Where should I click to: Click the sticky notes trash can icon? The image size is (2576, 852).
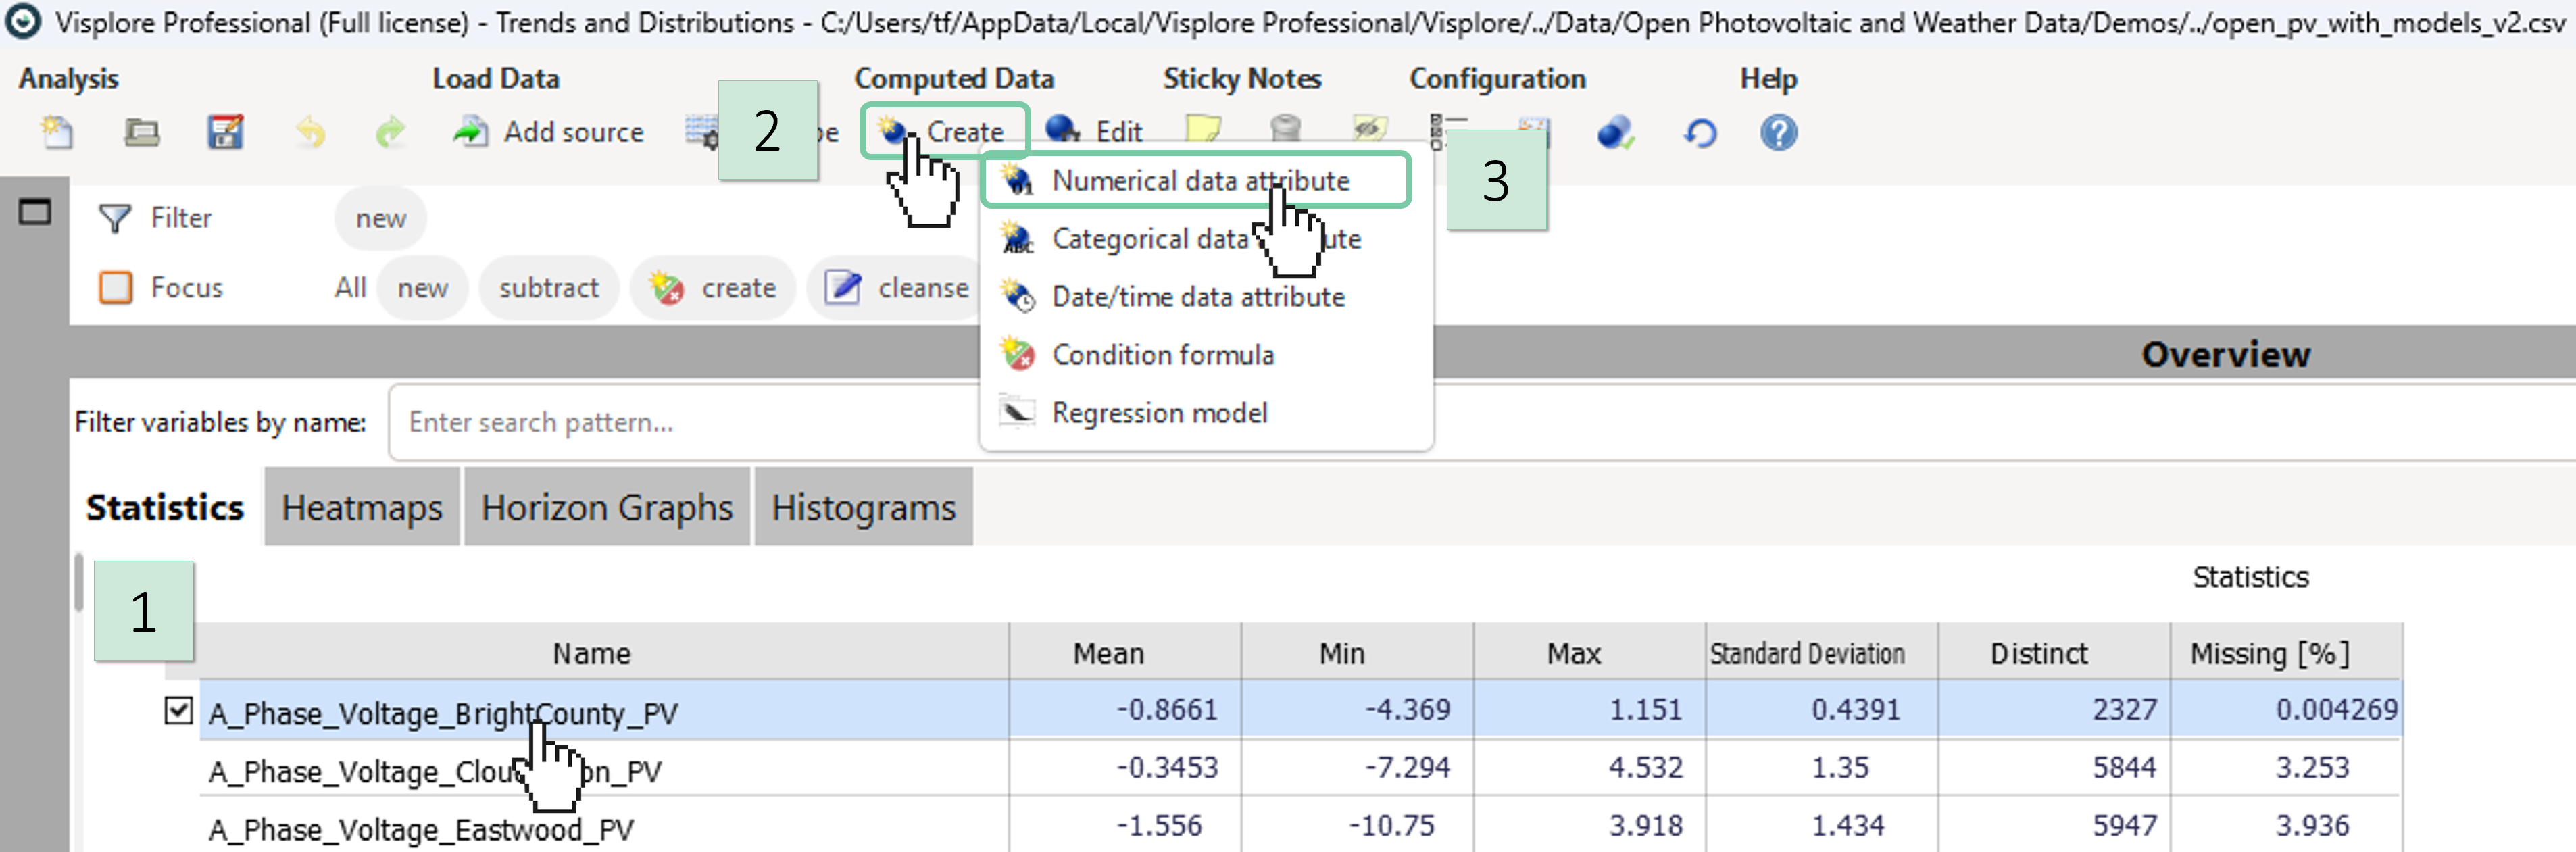[1285, 130]
